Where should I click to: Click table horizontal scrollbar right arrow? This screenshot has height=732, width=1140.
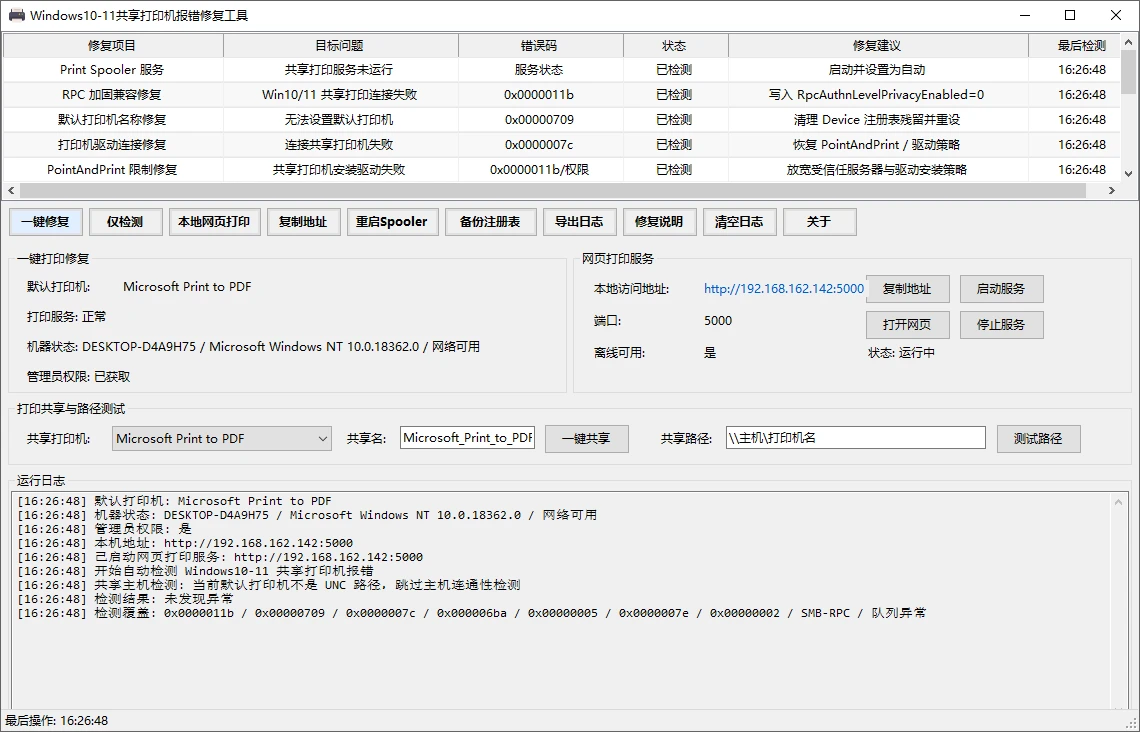click(1112, 190)
